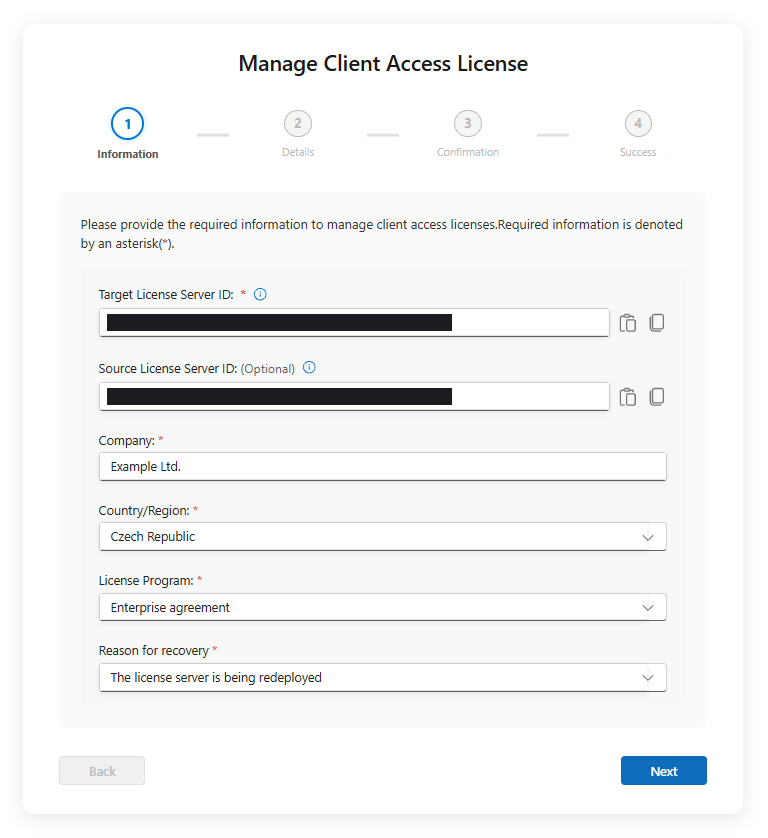This screenshot has width=768, height=838.
Task: Select step 3 Confirmation circle
Action: pos(468,123)
